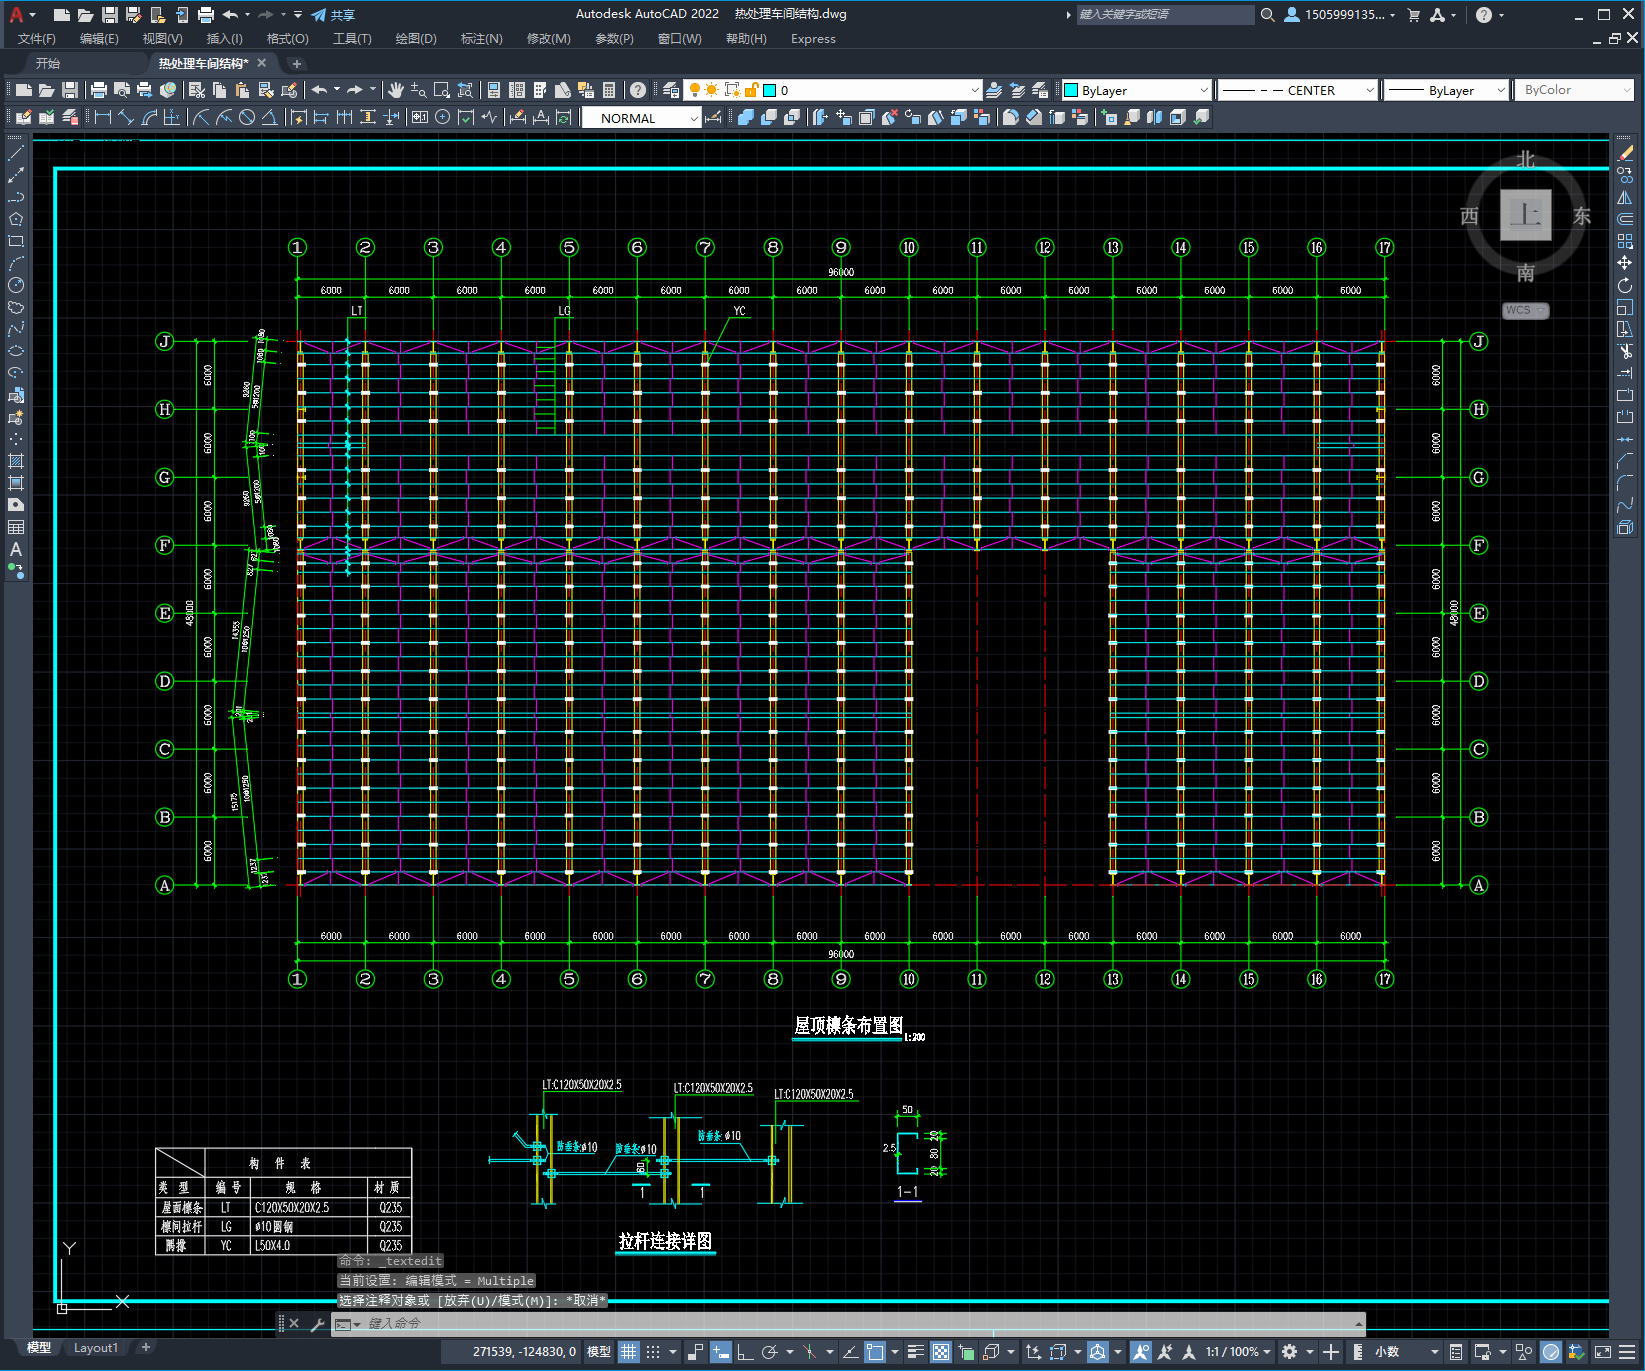Click the Pan hand tool icon
The width and height of the screenshot is (1645, 1371).
[x=396, y=90]
